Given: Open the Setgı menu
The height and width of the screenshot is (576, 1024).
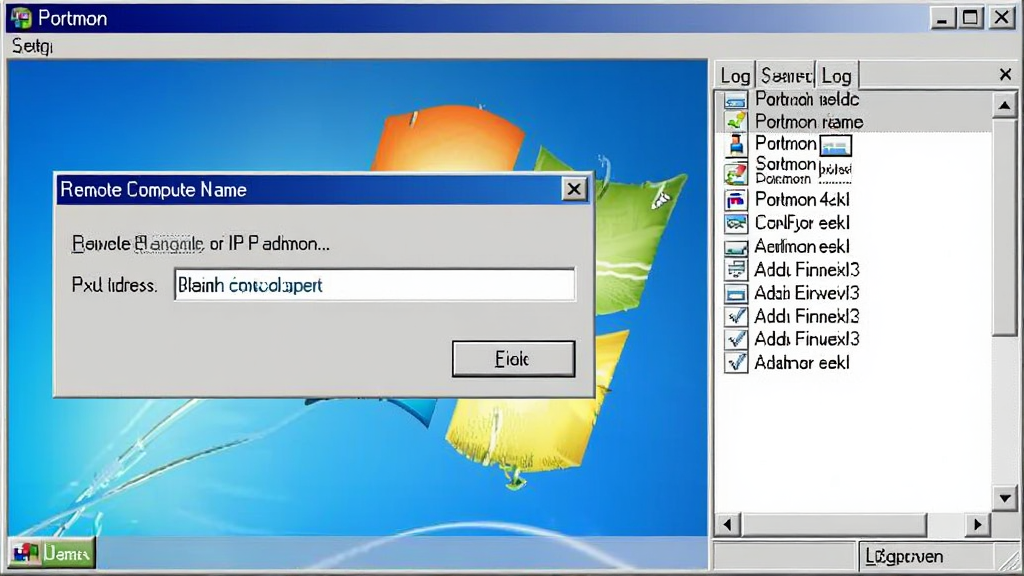Looking at the screenshot, I should 32,46.
